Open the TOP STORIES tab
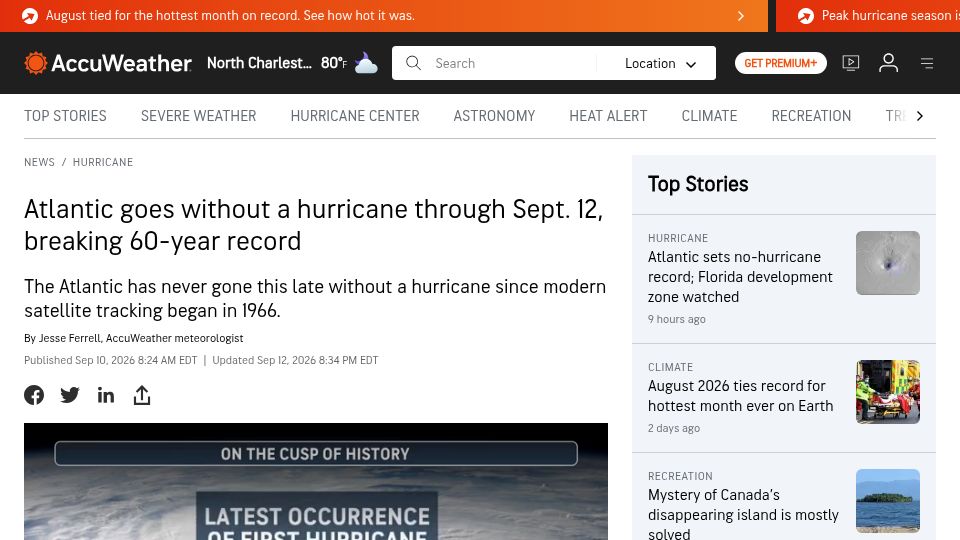This screenshot has height=540, width=960. (66, 116)
